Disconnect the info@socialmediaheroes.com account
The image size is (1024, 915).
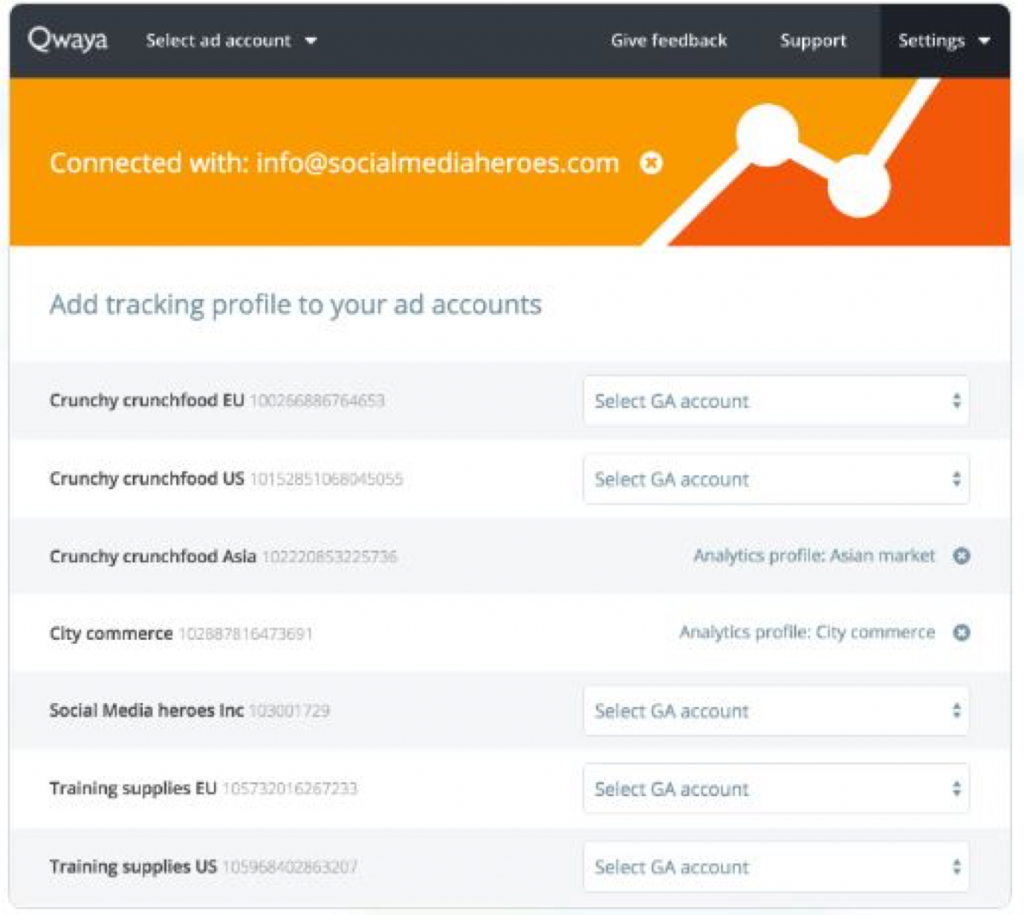point(651,163)
